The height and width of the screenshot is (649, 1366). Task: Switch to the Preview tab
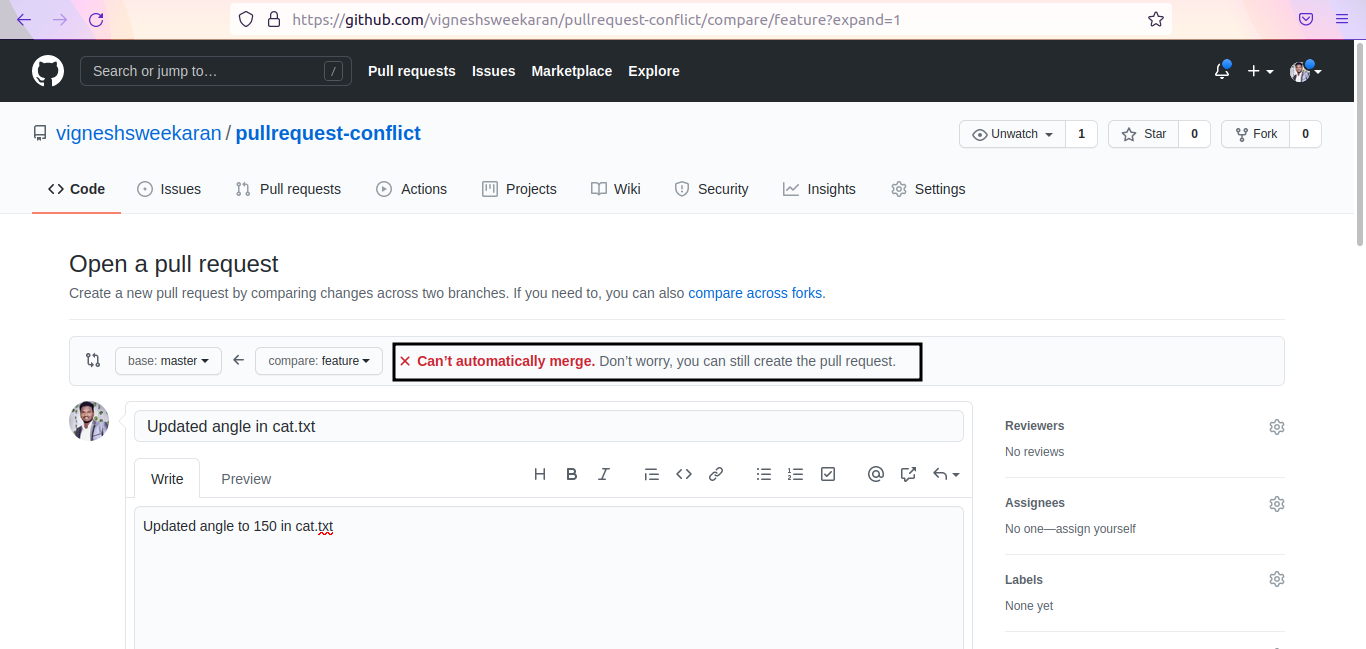[246, 479]
